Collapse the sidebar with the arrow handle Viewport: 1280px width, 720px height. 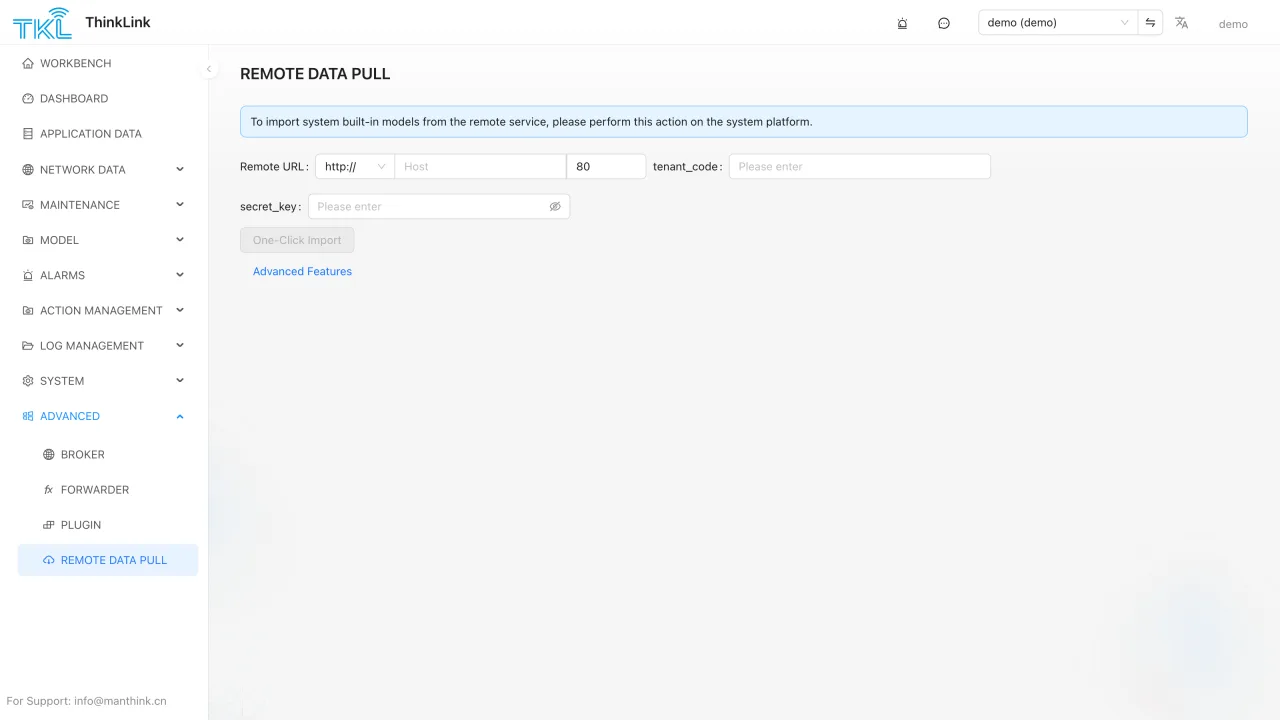click(x=208, y=69)
